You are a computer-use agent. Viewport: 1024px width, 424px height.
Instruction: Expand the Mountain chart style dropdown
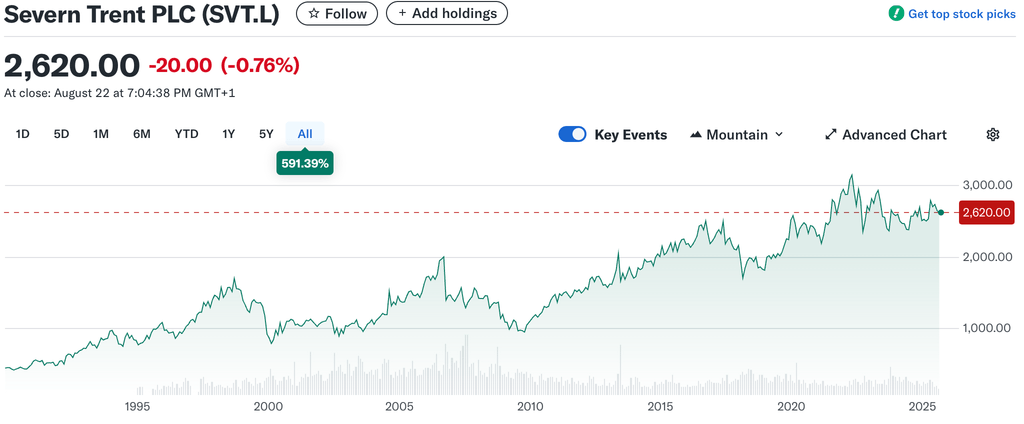(779, 135)
